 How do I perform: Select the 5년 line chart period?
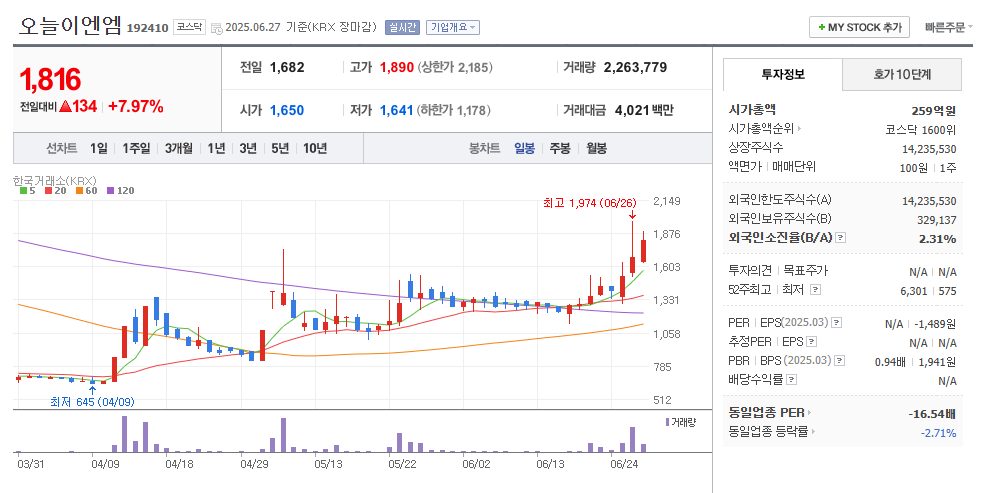pos(280,148)
